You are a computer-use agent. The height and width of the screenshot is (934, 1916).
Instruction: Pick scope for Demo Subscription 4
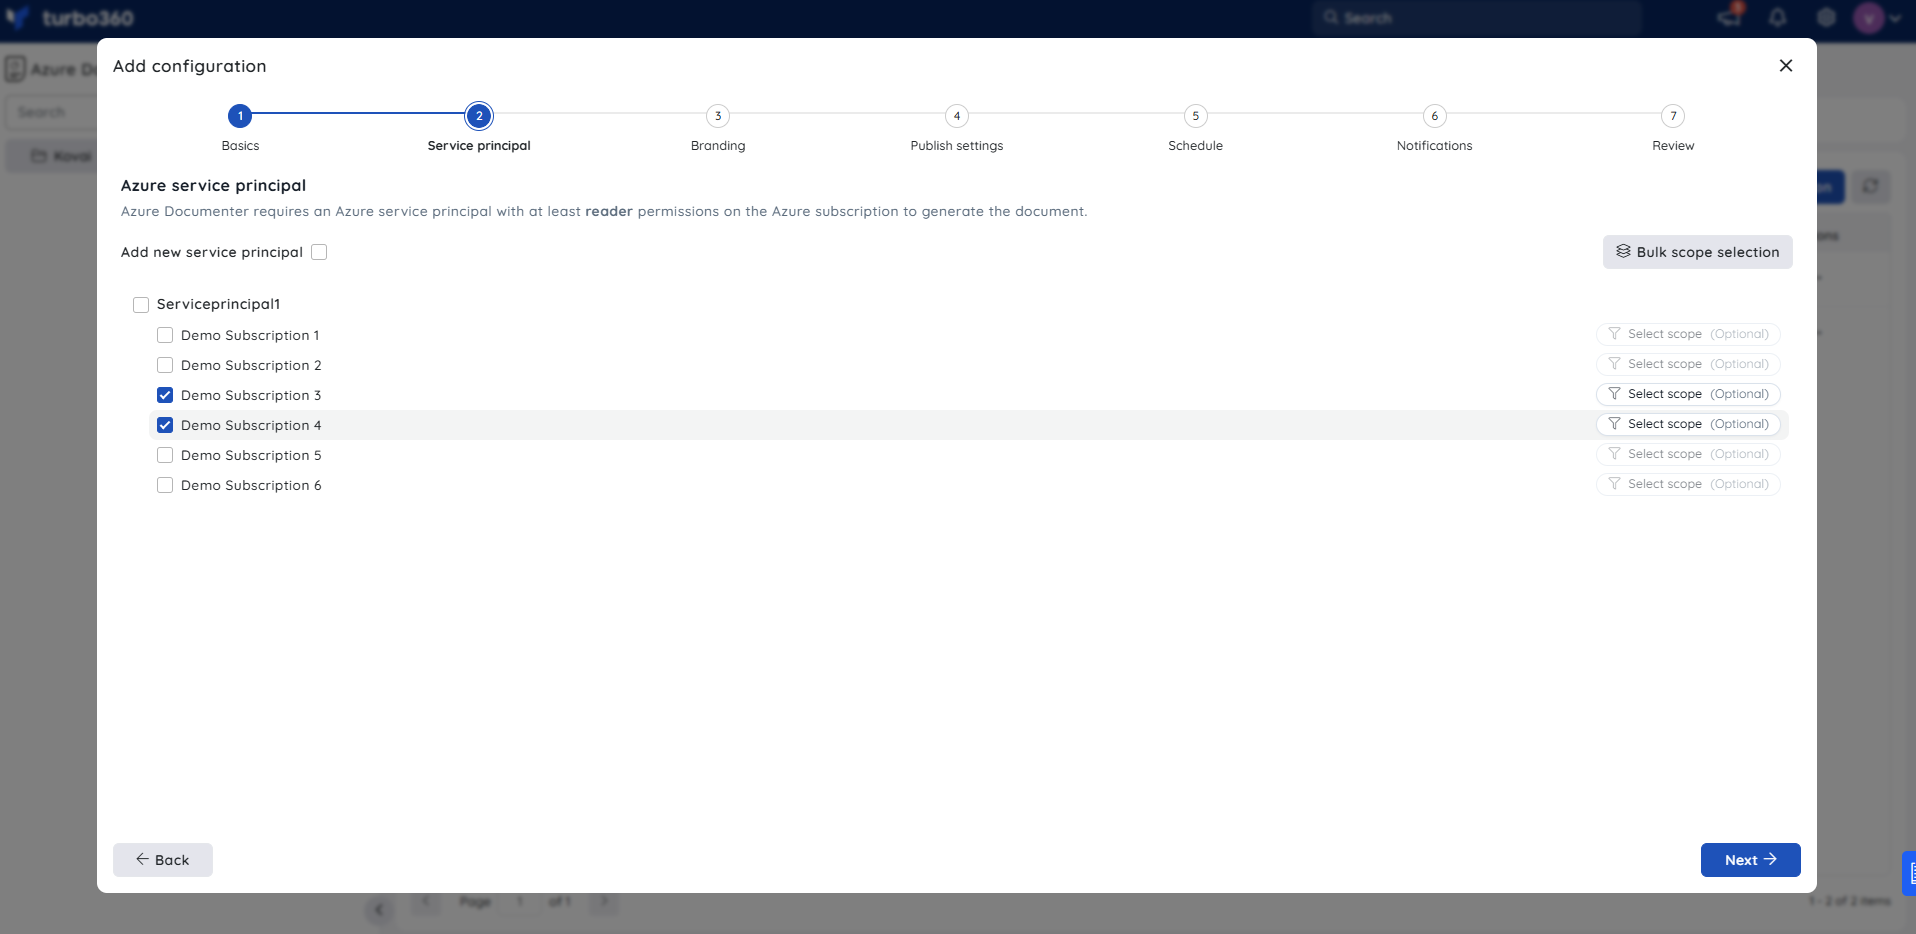click(x=1688, y=424)
